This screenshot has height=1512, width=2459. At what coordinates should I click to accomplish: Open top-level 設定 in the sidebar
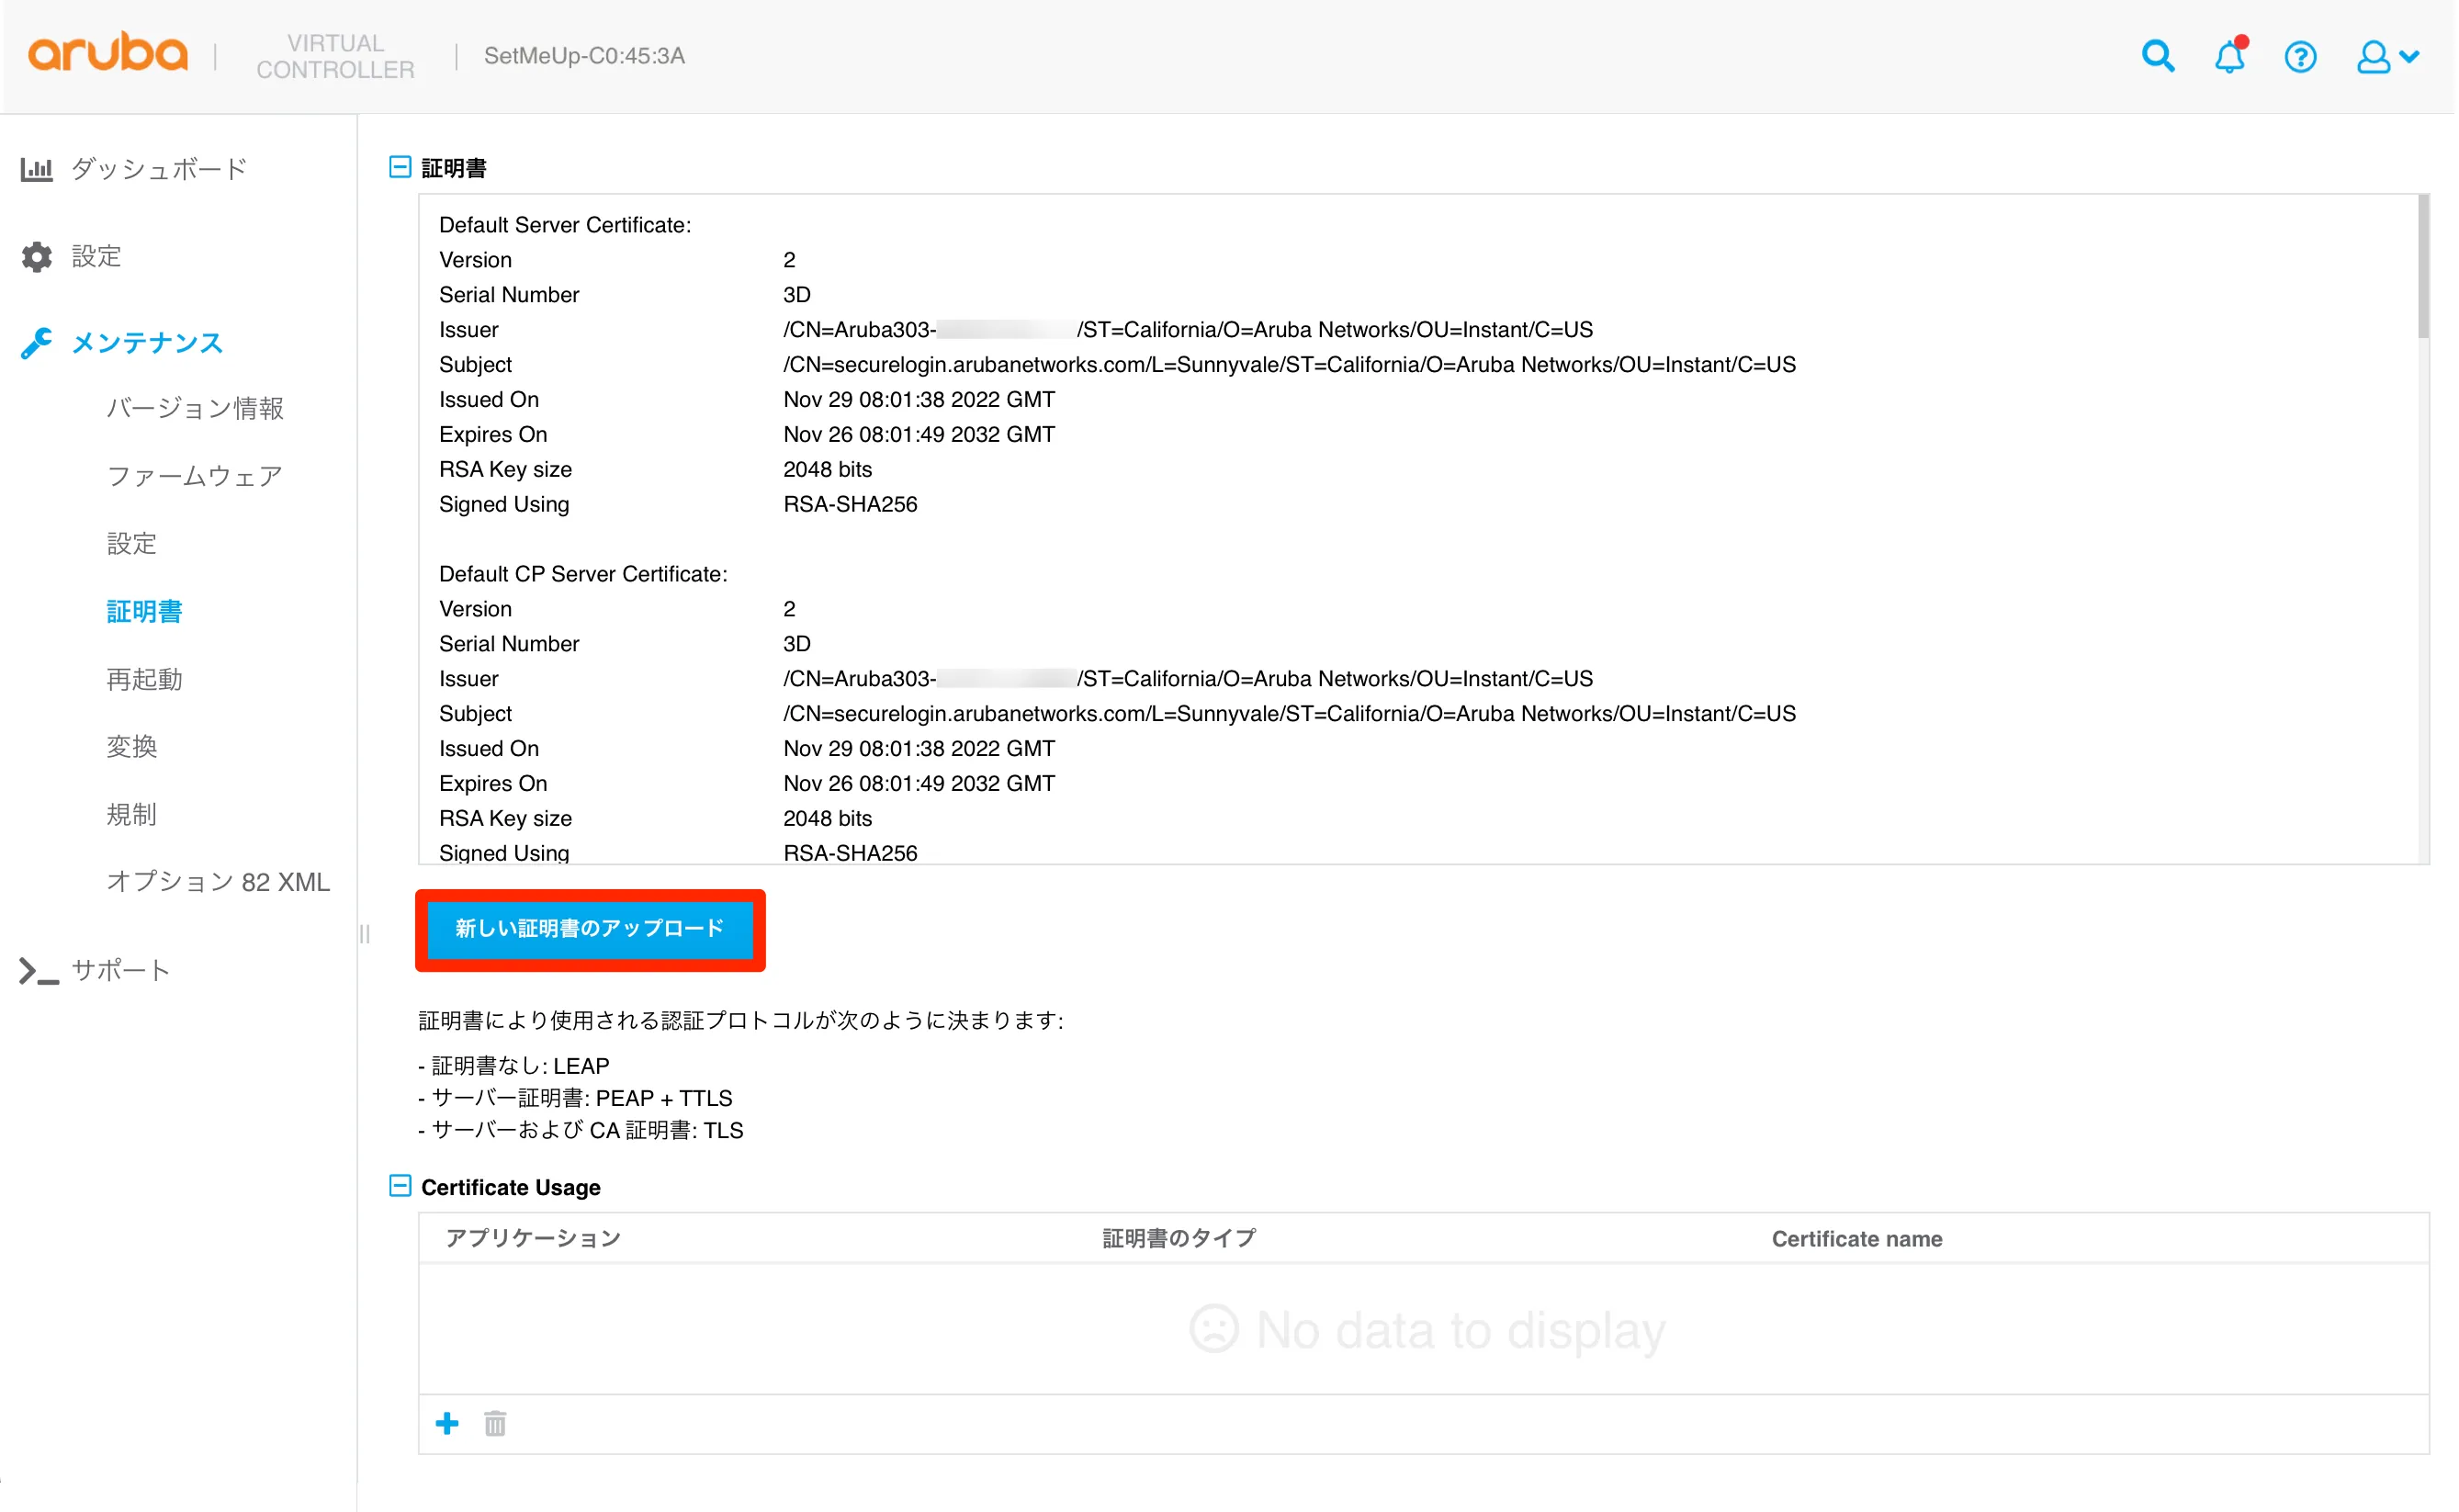click(96, 257)
